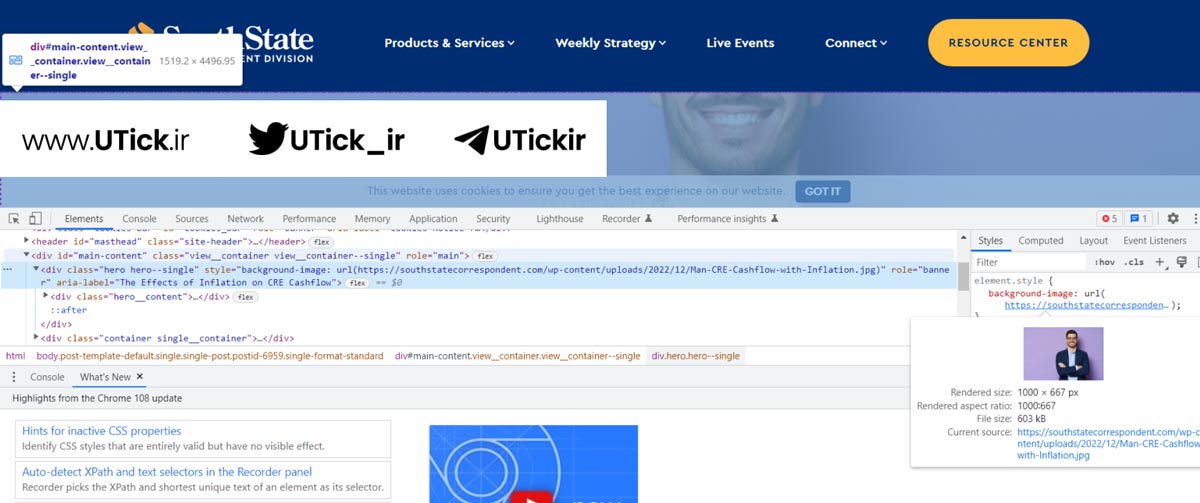This screenshot has height=503, width=1200.
Task: Add a new style rule with plus icon
Action: (1160, 262)
